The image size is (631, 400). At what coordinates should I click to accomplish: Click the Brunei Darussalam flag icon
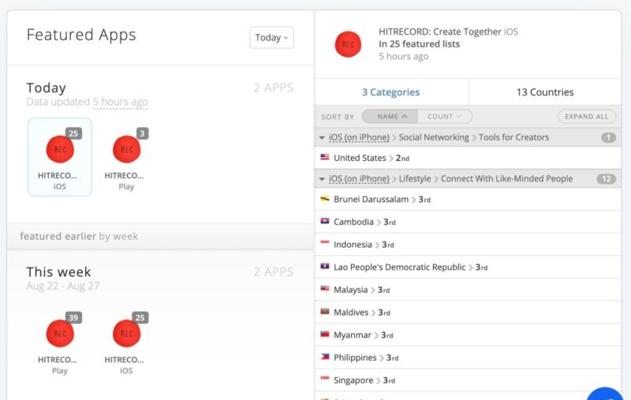pos(325,198)
